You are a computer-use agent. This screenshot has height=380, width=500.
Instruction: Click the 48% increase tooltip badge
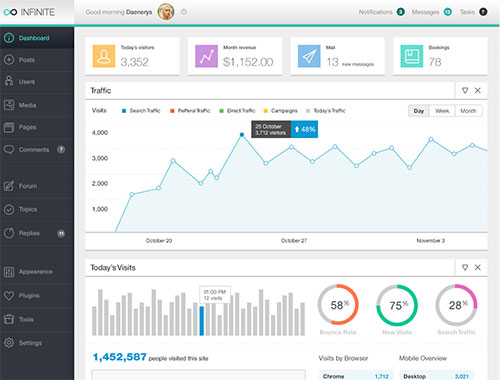tap(304, 129)
